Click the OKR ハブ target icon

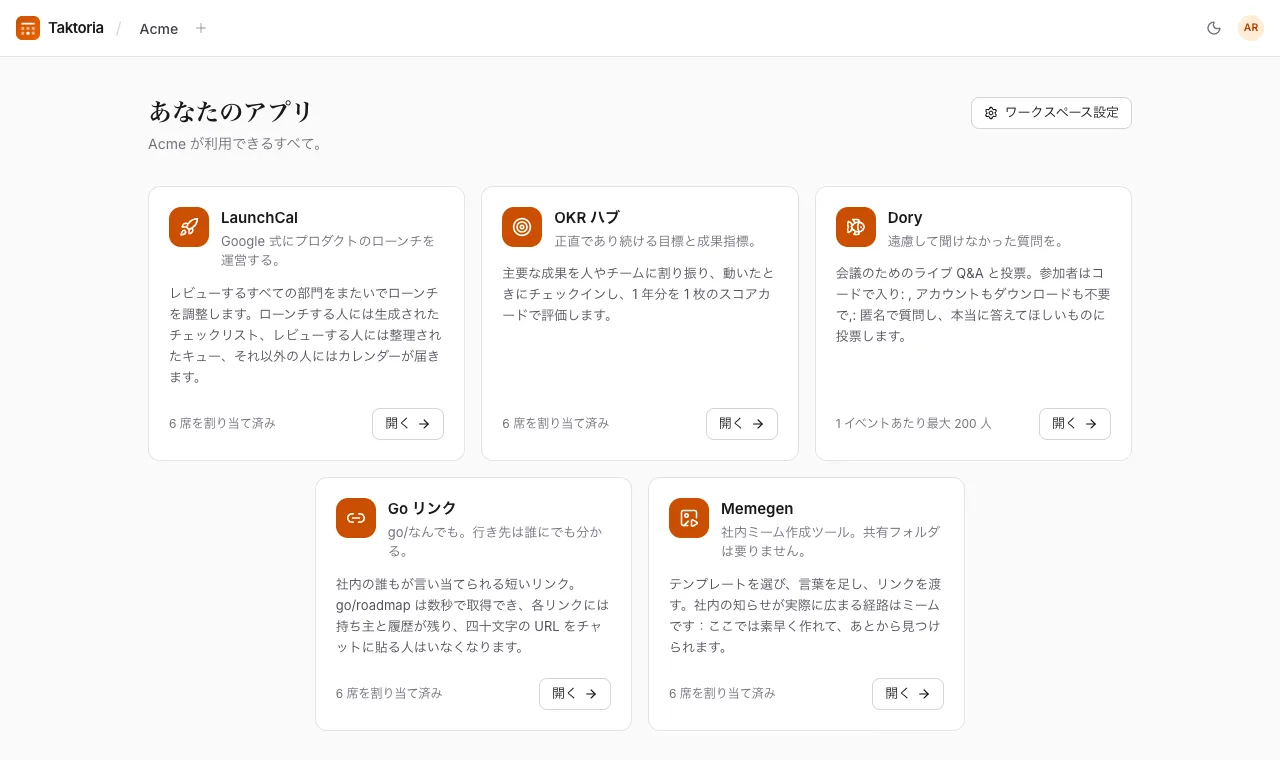point(522,227)
